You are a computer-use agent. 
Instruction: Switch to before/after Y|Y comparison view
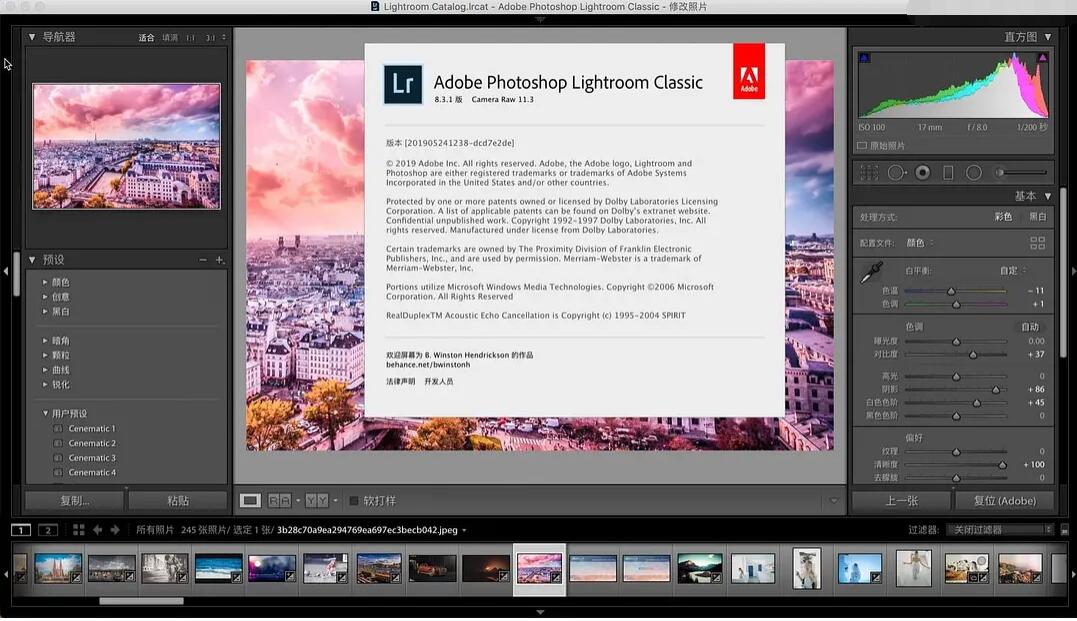point(317,501)
